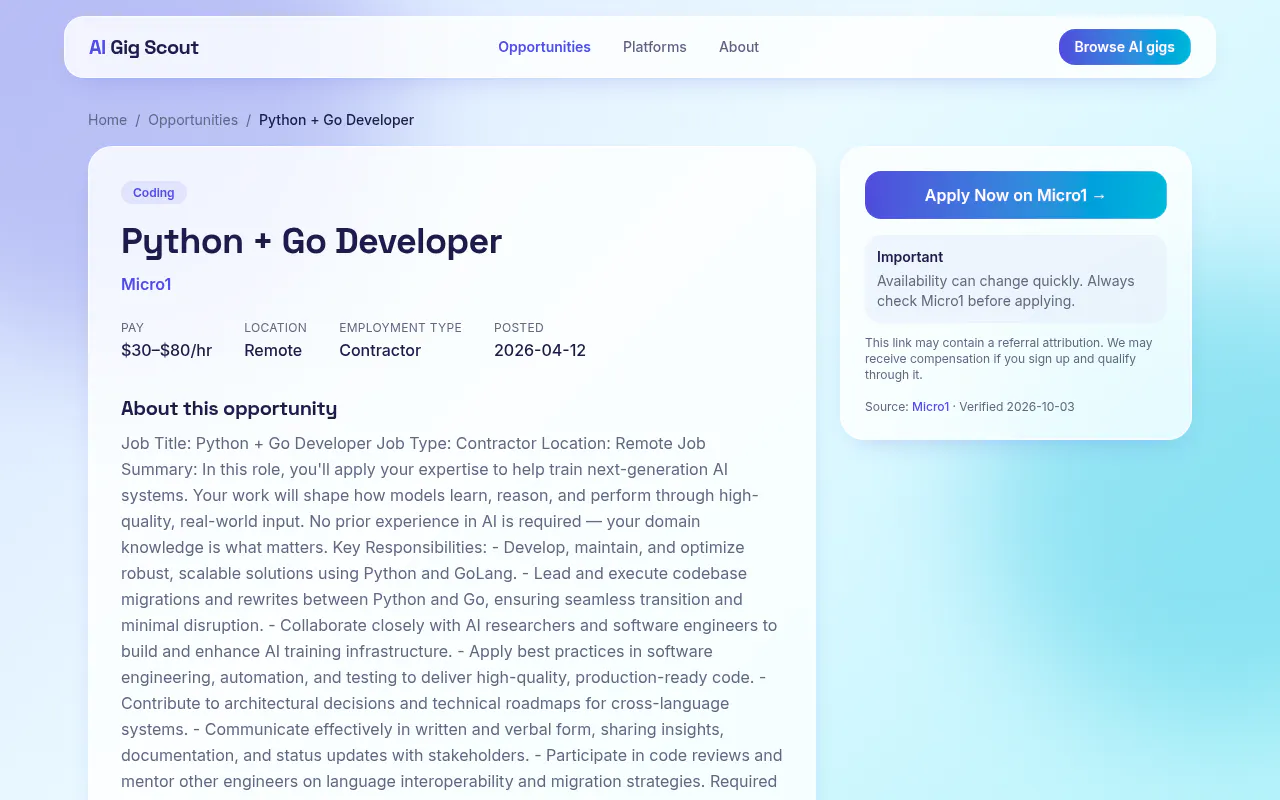The height and width of the screenshot is (800, 1280).
Task: Click the Apply Now on Micro1 button
Action: pyautogui.click(x=1016, y=195)
